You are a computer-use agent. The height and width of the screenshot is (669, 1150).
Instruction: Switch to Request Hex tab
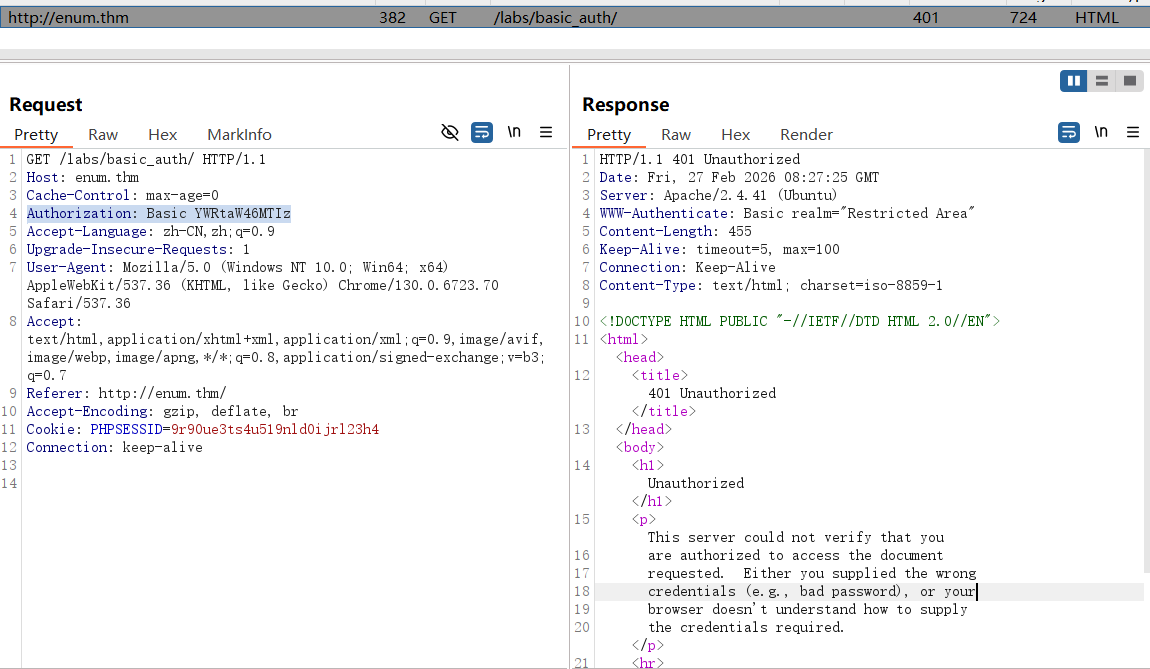(162, 135)
